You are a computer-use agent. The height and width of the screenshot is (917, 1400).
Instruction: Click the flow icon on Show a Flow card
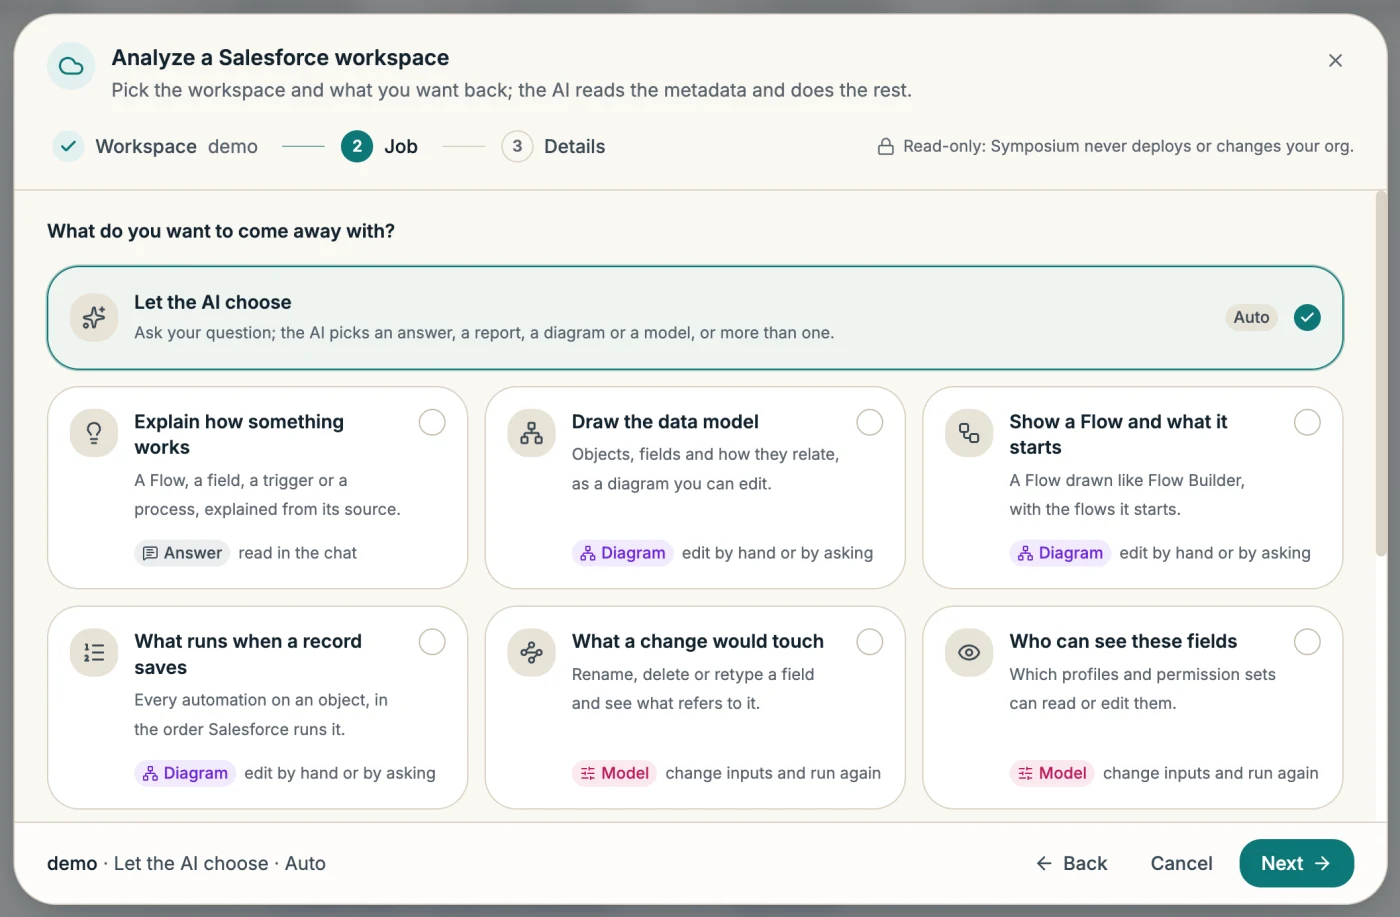click(x=969, y=433)
